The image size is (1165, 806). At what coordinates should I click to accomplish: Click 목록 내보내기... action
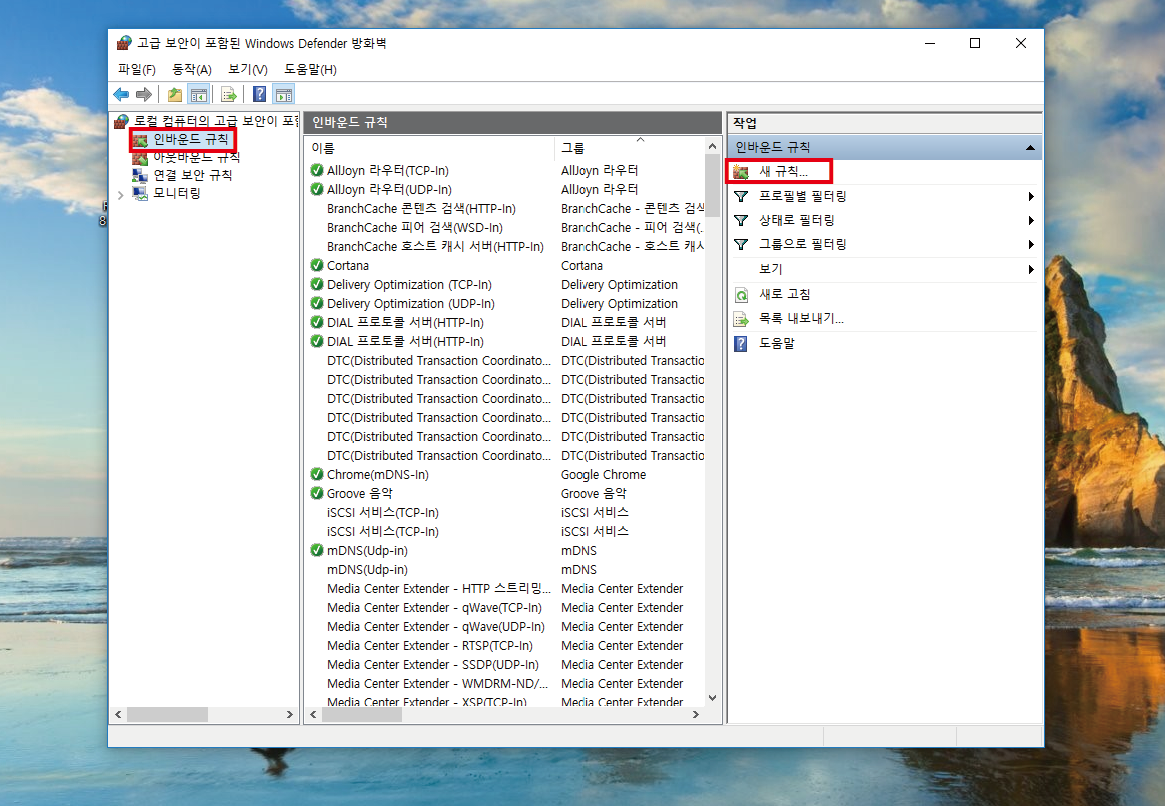click(x=801, y=319)
